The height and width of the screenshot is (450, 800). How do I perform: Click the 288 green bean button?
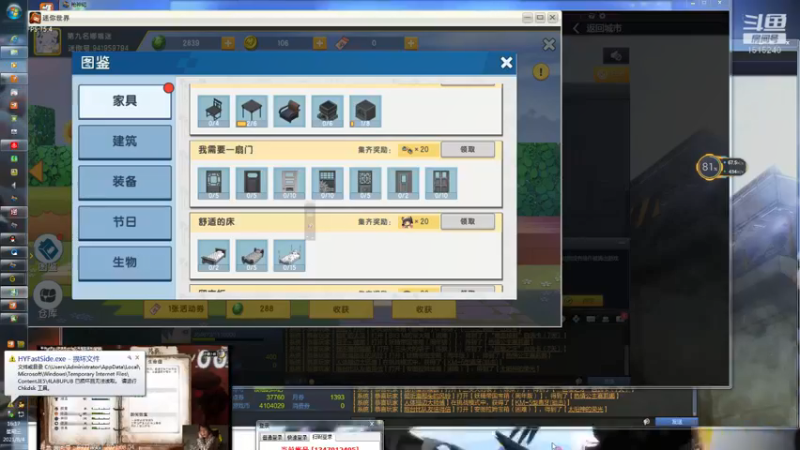click(x=258, y=309)
